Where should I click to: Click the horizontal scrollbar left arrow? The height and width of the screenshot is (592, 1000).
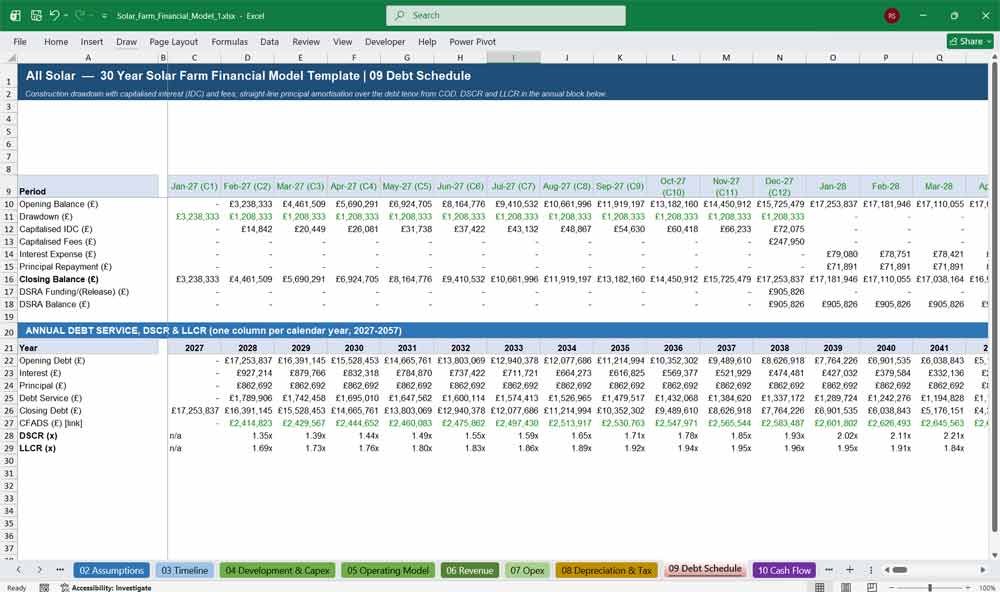click(886, 570)
